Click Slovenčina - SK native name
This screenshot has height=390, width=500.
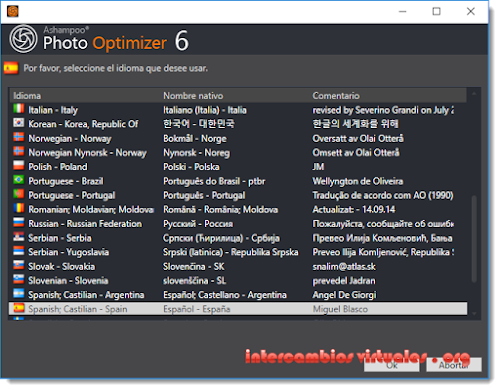[193, 267]
